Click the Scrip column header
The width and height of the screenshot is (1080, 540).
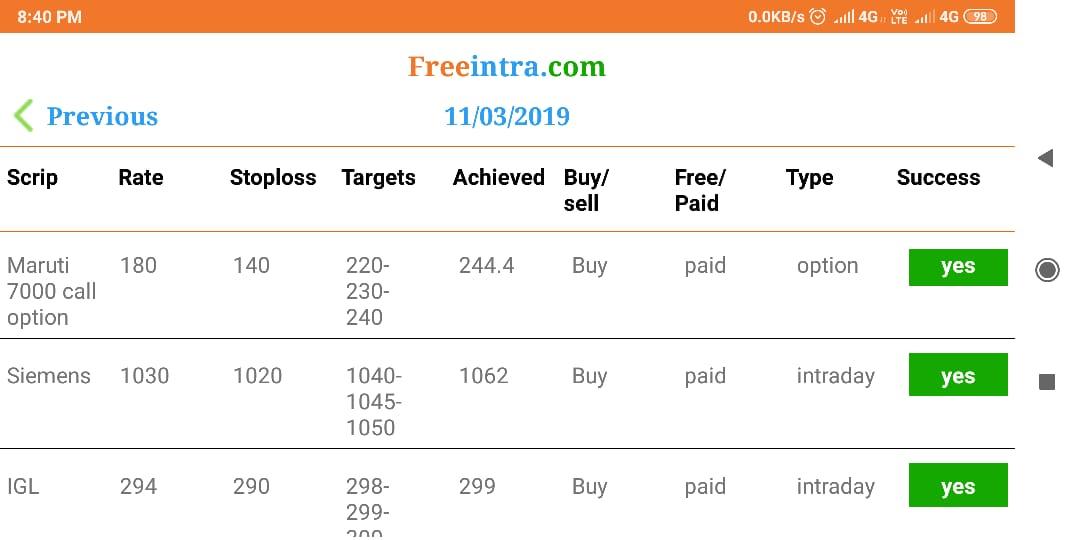coord(33,178)
